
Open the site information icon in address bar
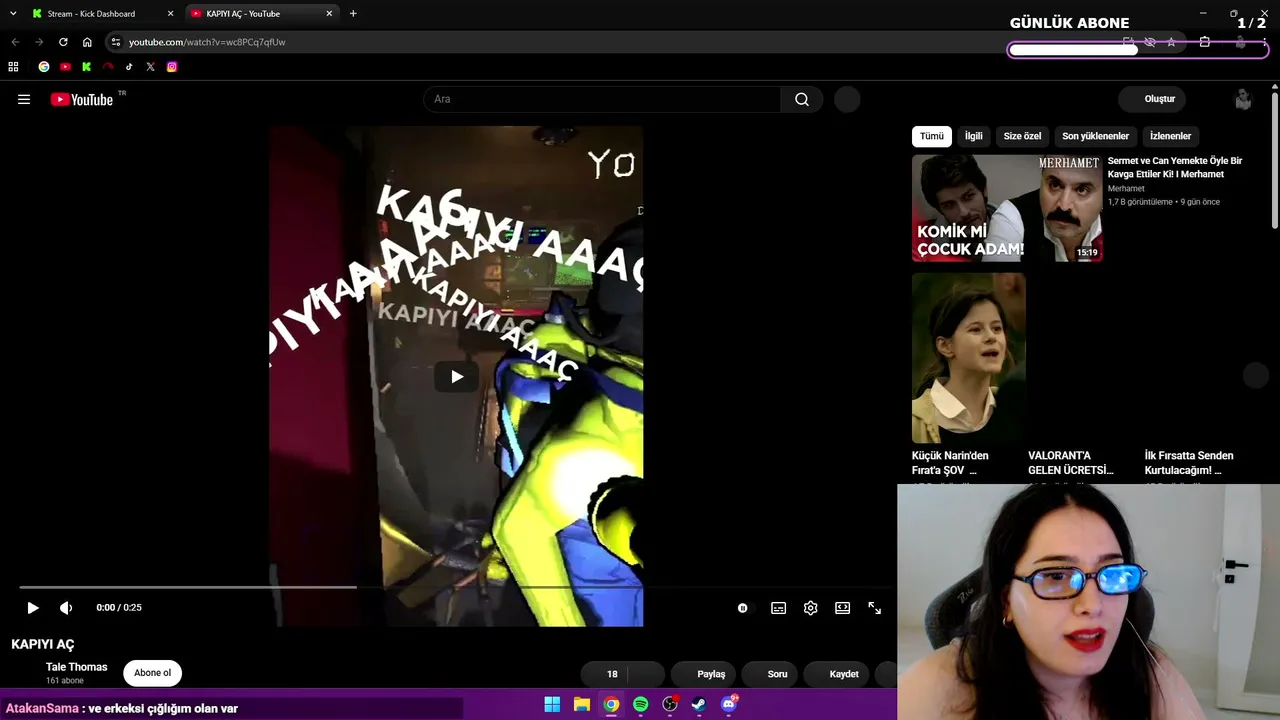point(116,42)
